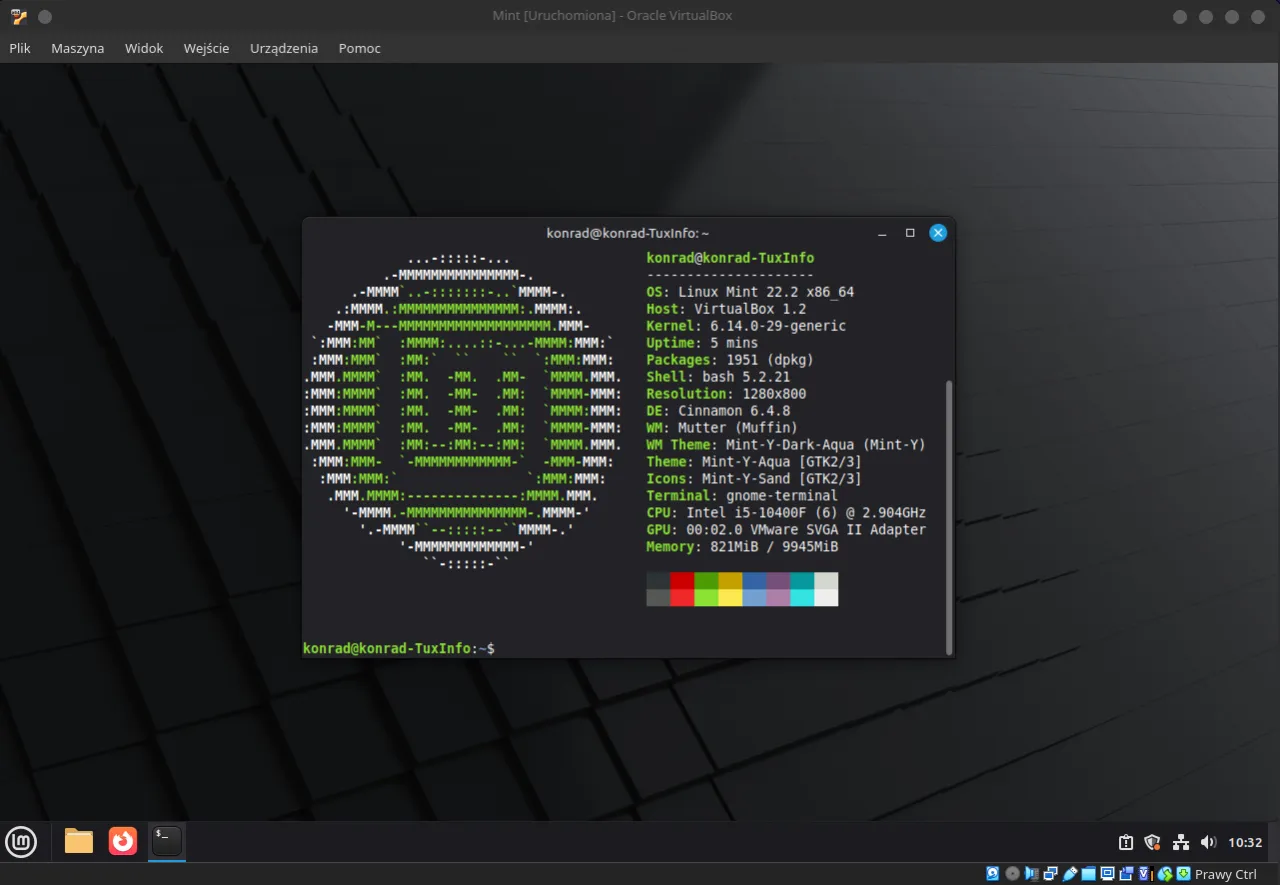
Task: Open the Linux Mint start menu
Action: pos(21,842)
